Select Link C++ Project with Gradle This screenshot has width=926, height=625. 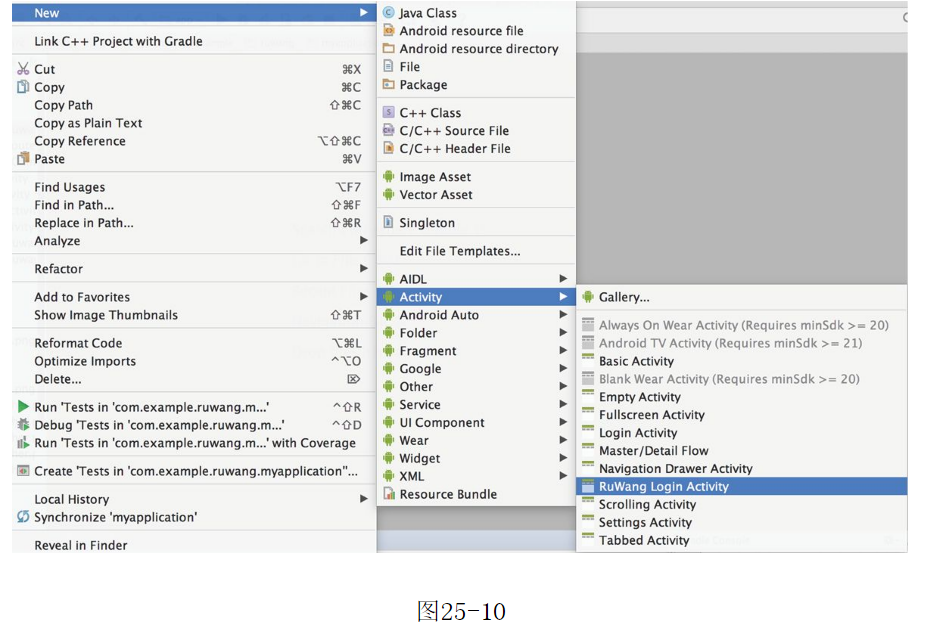tap(118, 41)
